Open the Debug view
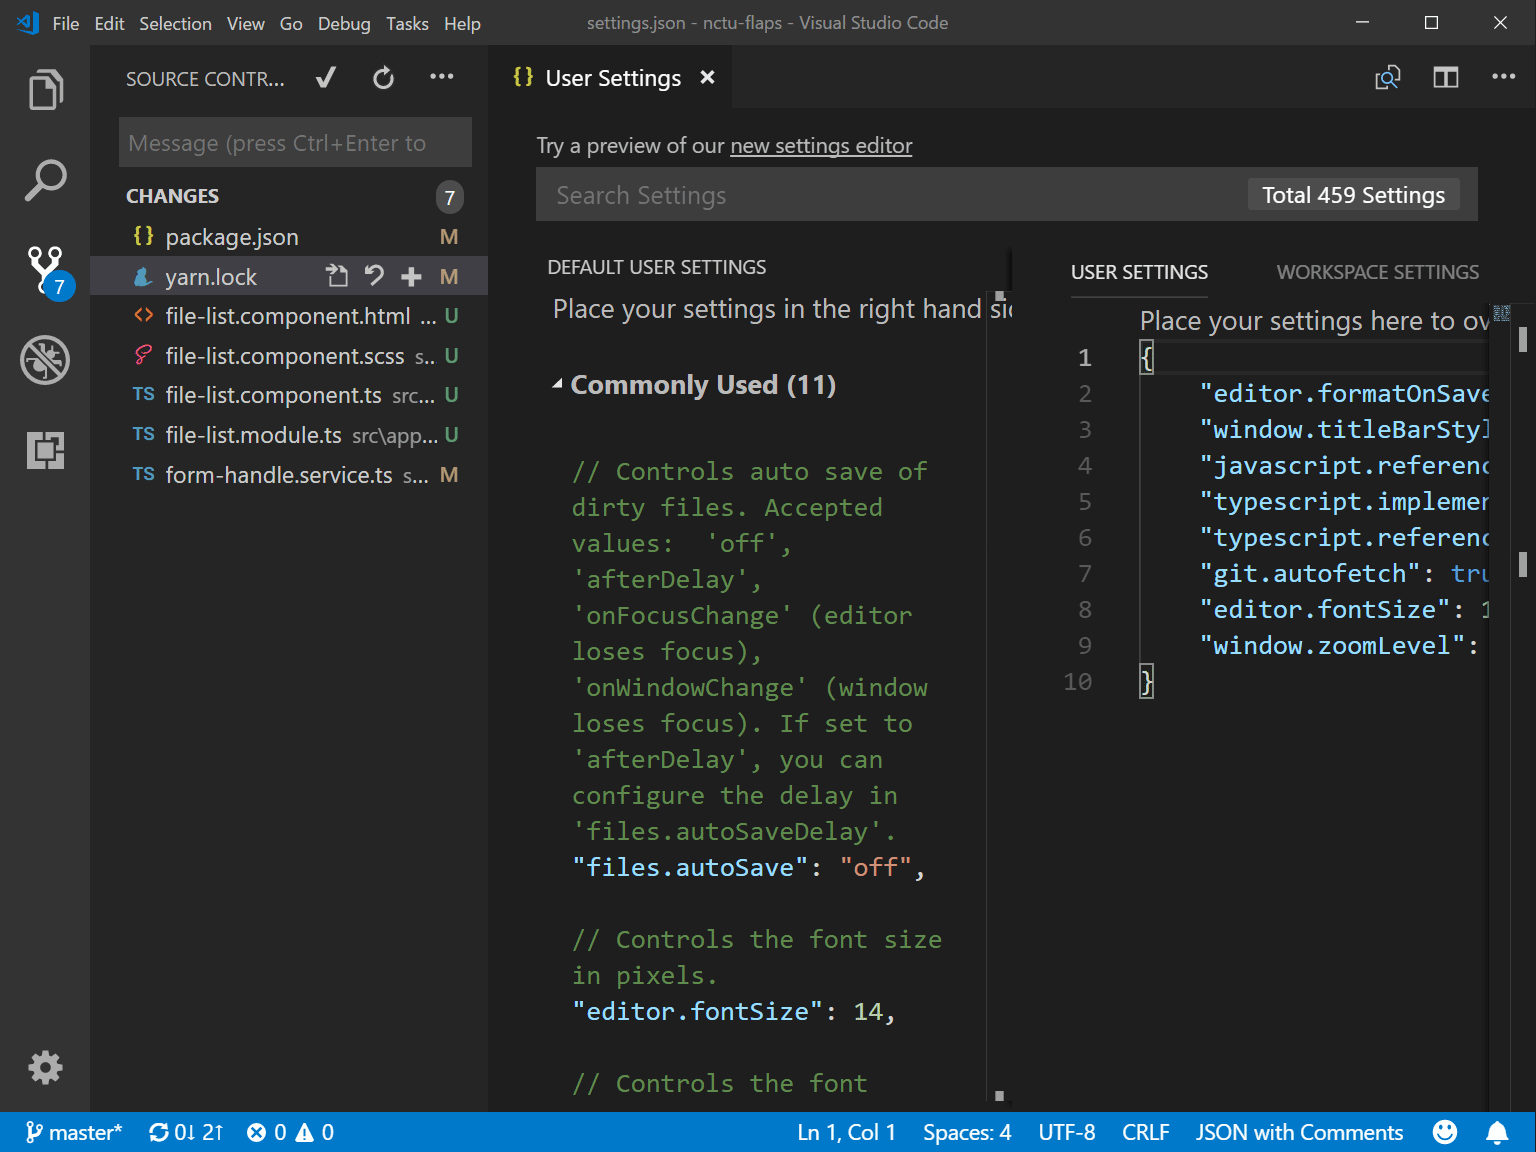The width and height of the screenshot is (1536, 1152). coord(45,361)
